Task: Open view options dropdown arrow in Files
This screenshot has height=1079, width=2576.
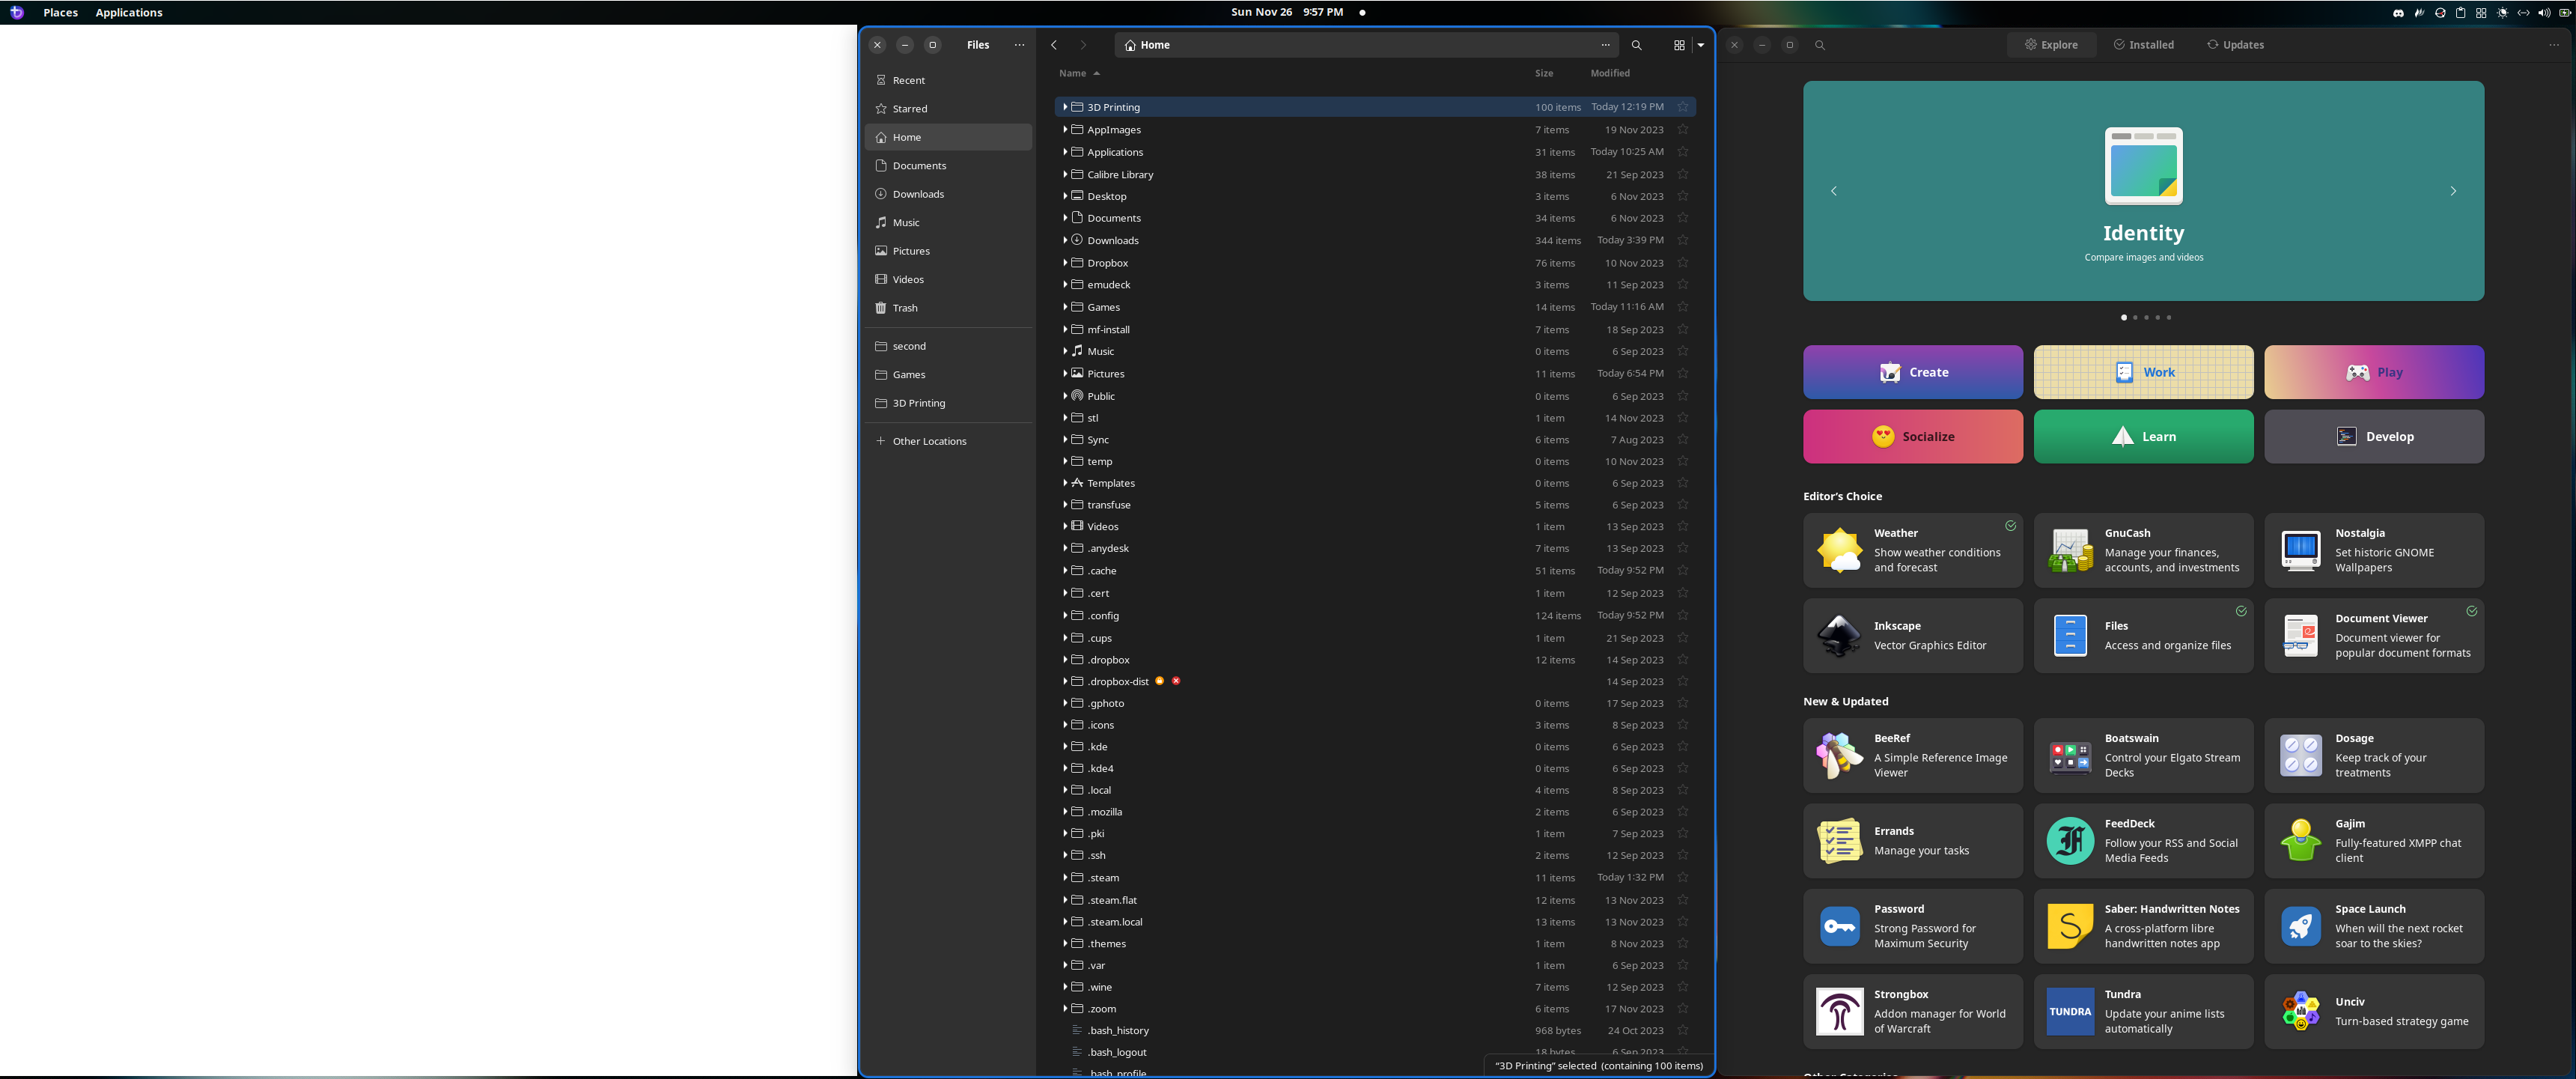Action: 1701,45
